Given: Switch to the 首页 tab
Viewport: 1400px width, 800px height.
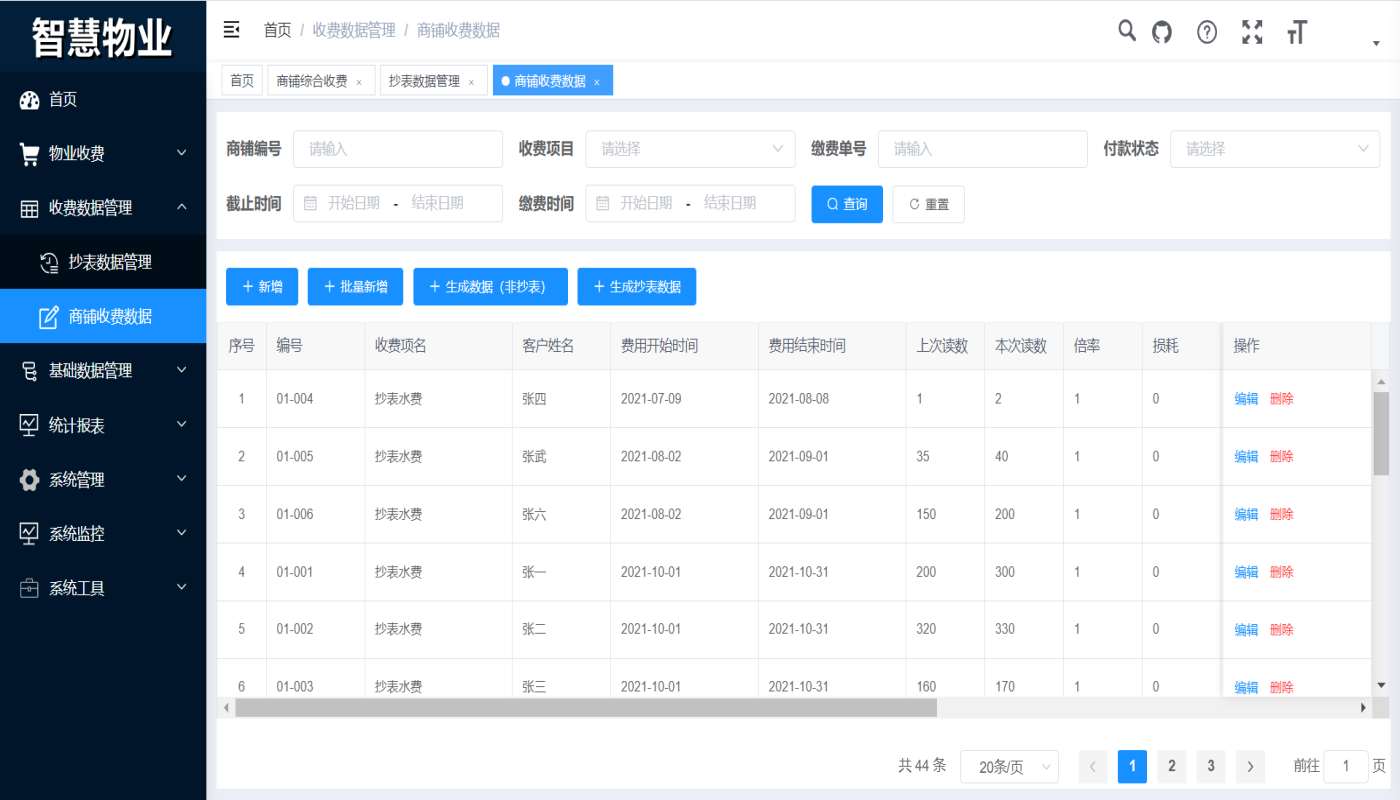Looking at the screenshot, I should 242,81.
